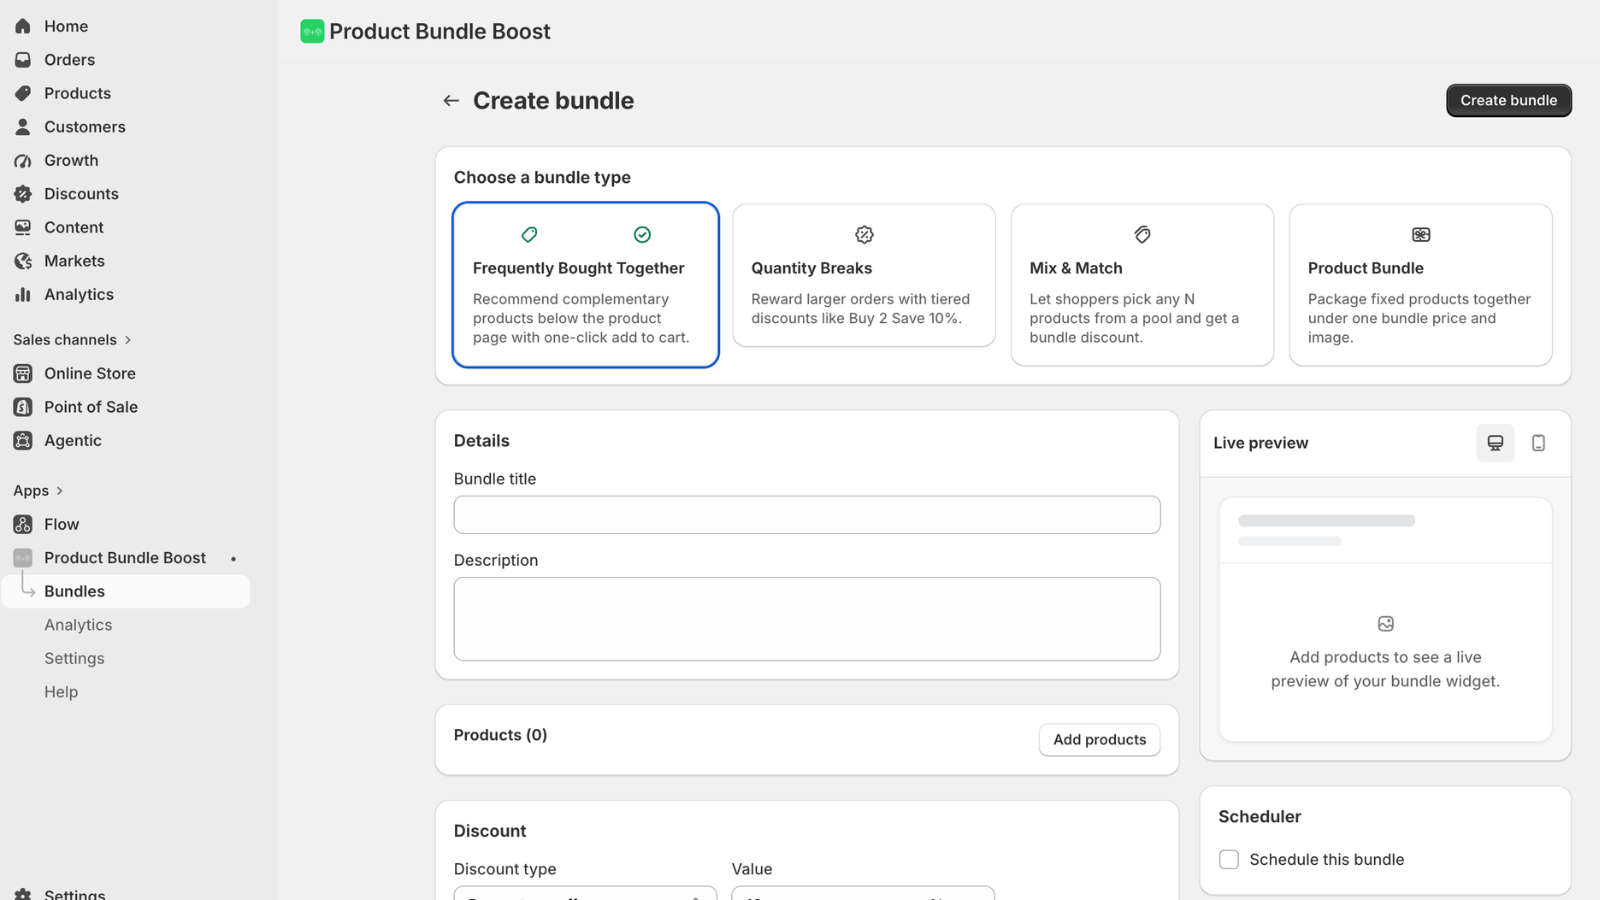1600x900 pixels.
Task: Click the "Scheduler" heading
Action: coord(1259,817)
